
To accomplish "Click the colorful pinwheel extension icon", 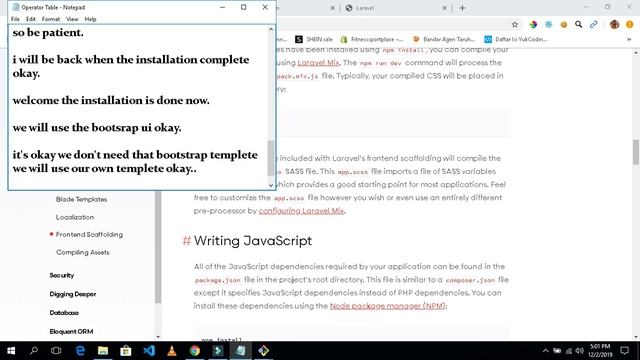I will click(x=533, y=24).
